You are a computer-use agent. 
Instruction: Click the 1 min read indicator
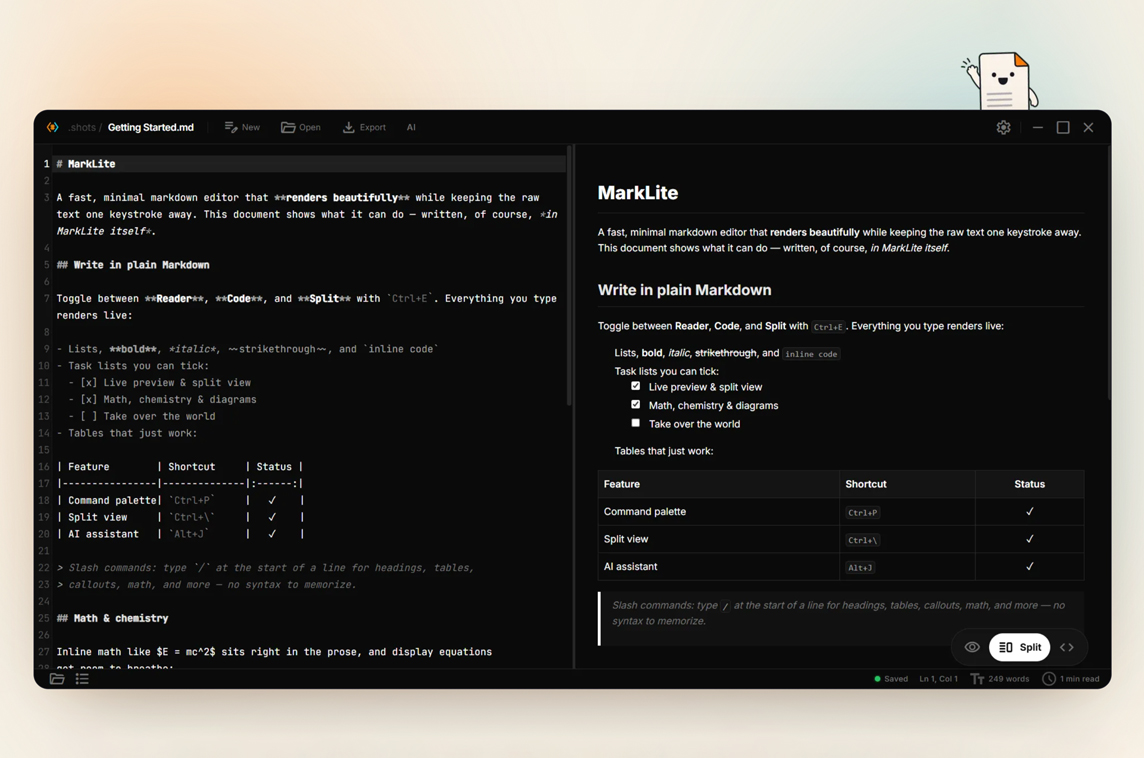point(1070,678)
